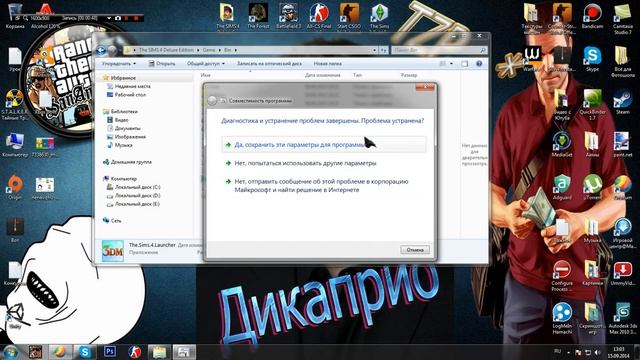
Task: Open Bandicam desktop shortcut
Action: (592, 16)
